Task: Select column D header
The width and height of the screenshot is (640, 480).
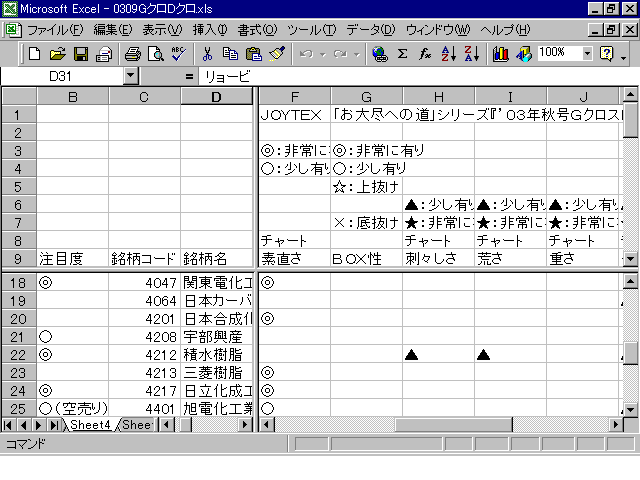Action: coord(216,97)
